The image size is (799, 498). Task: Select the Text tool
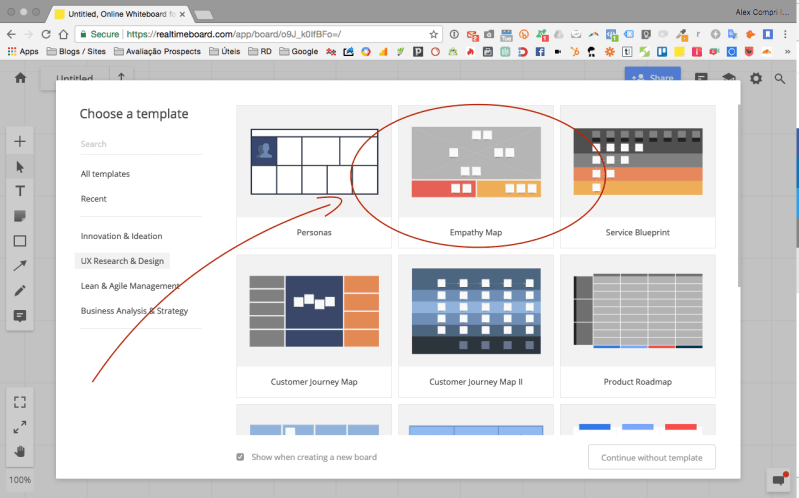click(x=20, y=191)
